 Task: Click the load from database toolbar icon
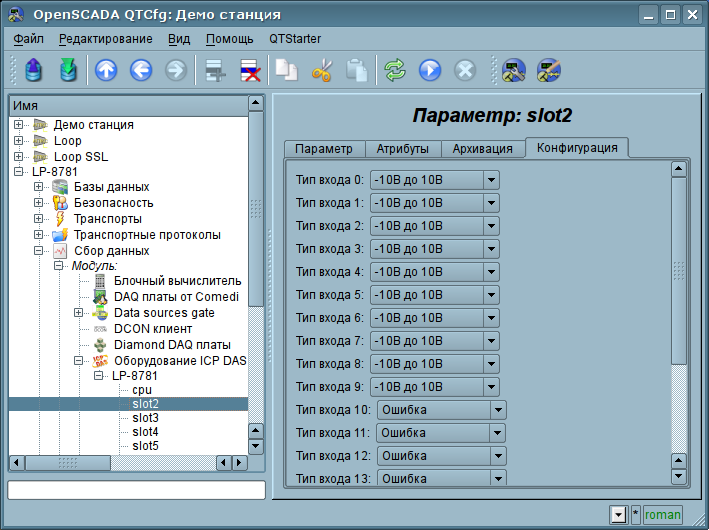(34, 70)
